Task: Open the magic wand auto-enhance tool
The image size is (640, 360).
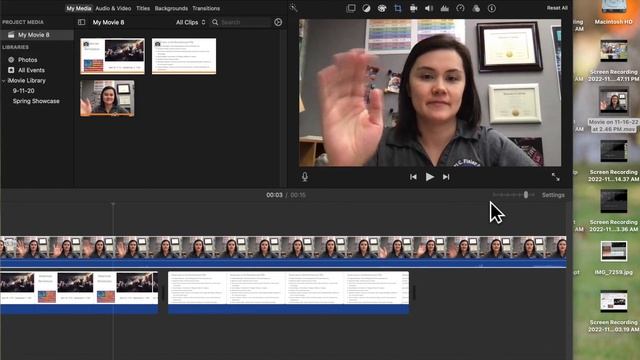Action: [x=293, y=8]
